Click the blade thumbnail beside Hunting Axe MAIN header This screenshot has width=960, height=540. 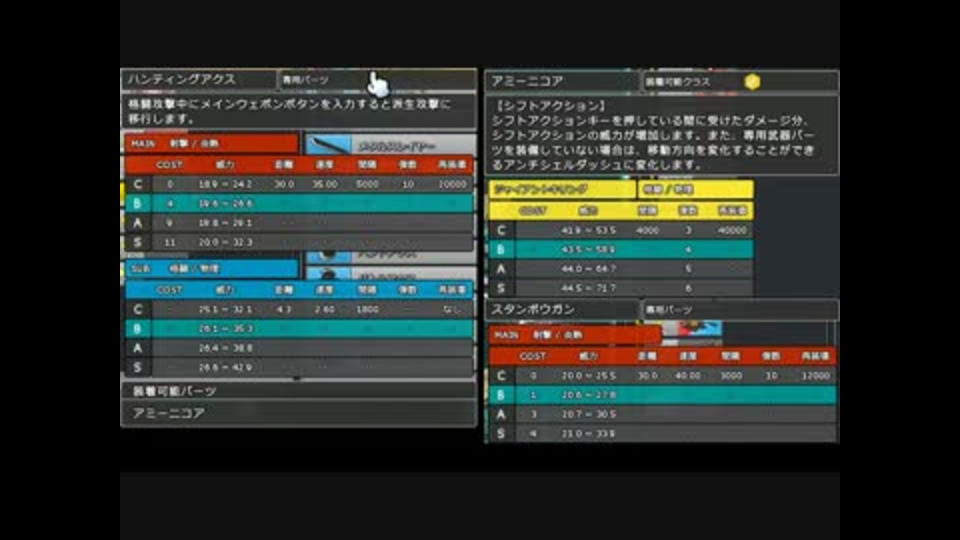point(329,144)
